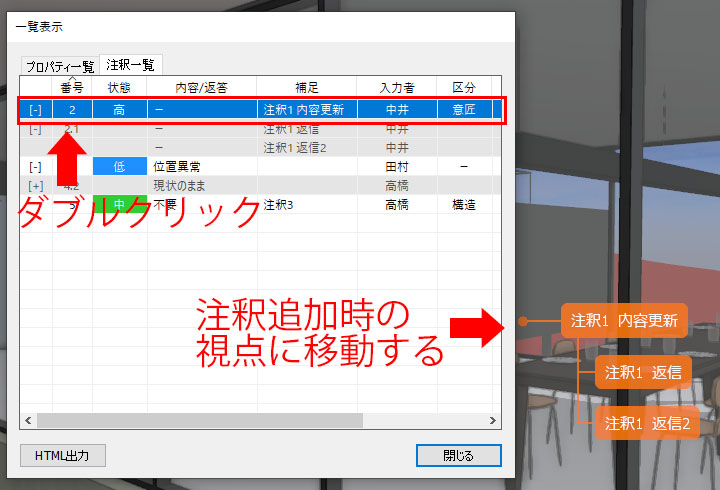
Task: Collapse the [-] expander on row 2.1
Action: tap(36, 129)
